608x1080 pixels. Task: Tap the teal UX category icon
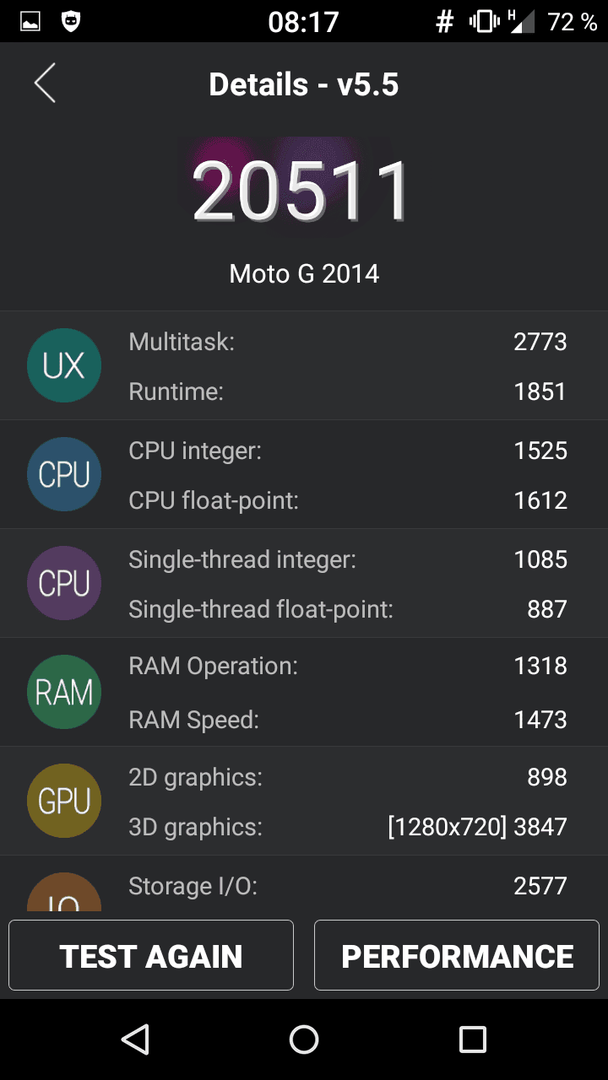pos(64,366)
